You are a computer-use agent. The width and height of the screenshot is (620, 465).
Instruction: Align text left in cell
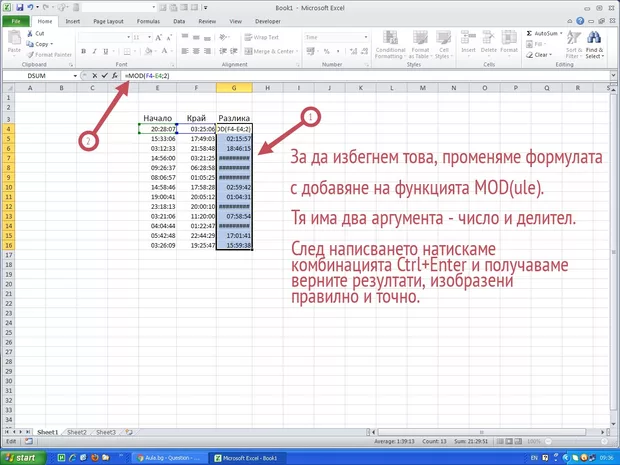click(185, 51)
